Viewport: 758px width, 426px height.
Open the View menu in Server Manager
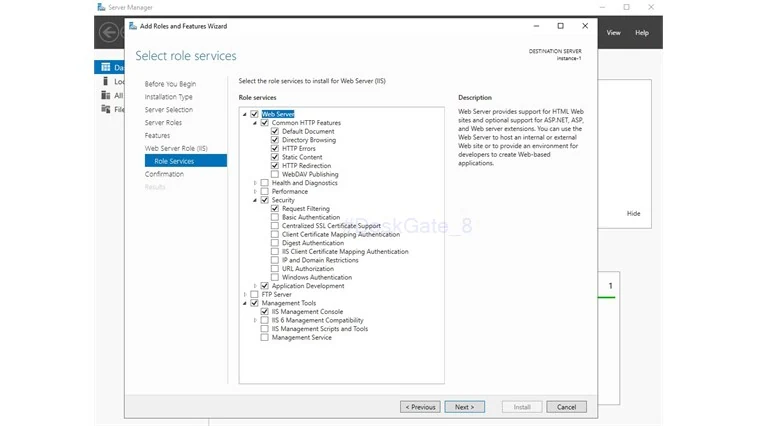(x=613, y=33)
